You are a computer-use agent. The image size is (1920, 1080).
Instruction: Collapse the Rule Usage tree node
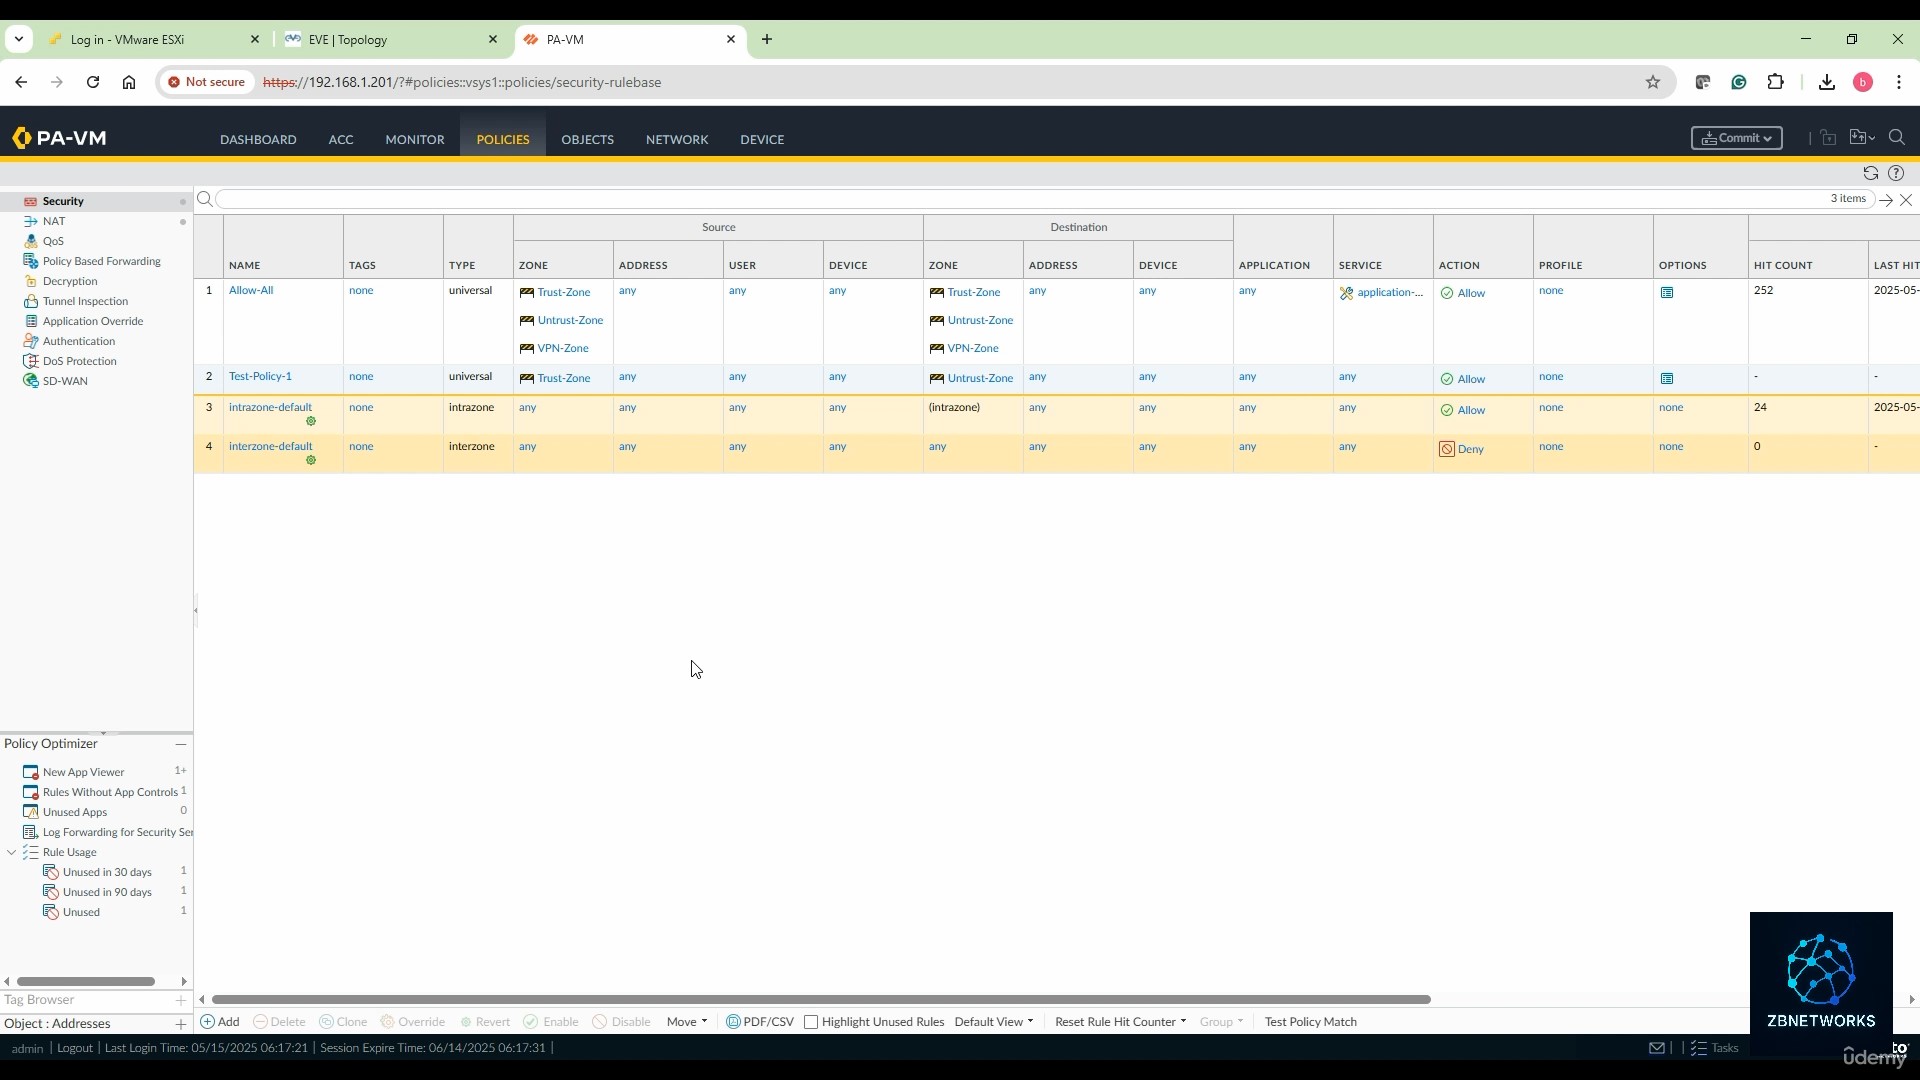point(12,852)
